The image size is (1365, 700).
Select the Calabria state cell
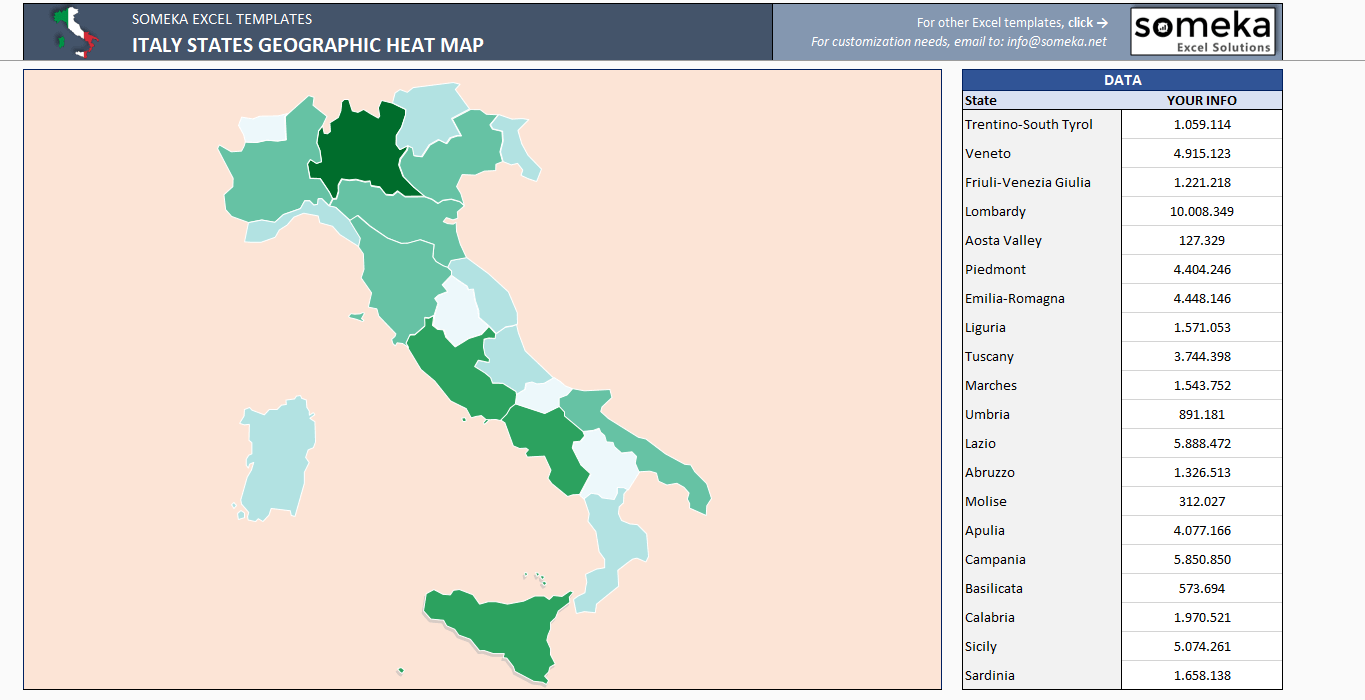pyautogui.click(x=1042, y=617)
